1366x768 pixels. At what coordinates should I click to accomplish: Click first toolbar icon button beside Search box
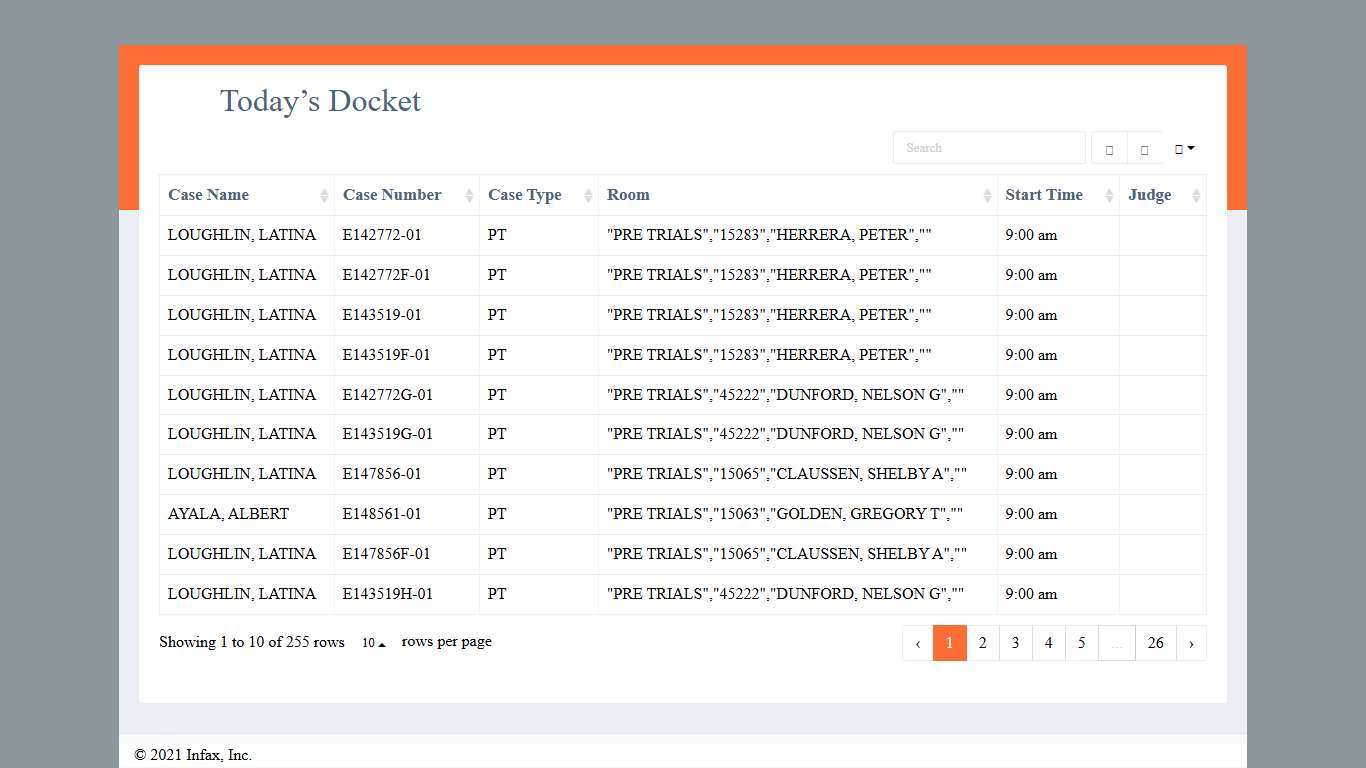click(1109, 149)
